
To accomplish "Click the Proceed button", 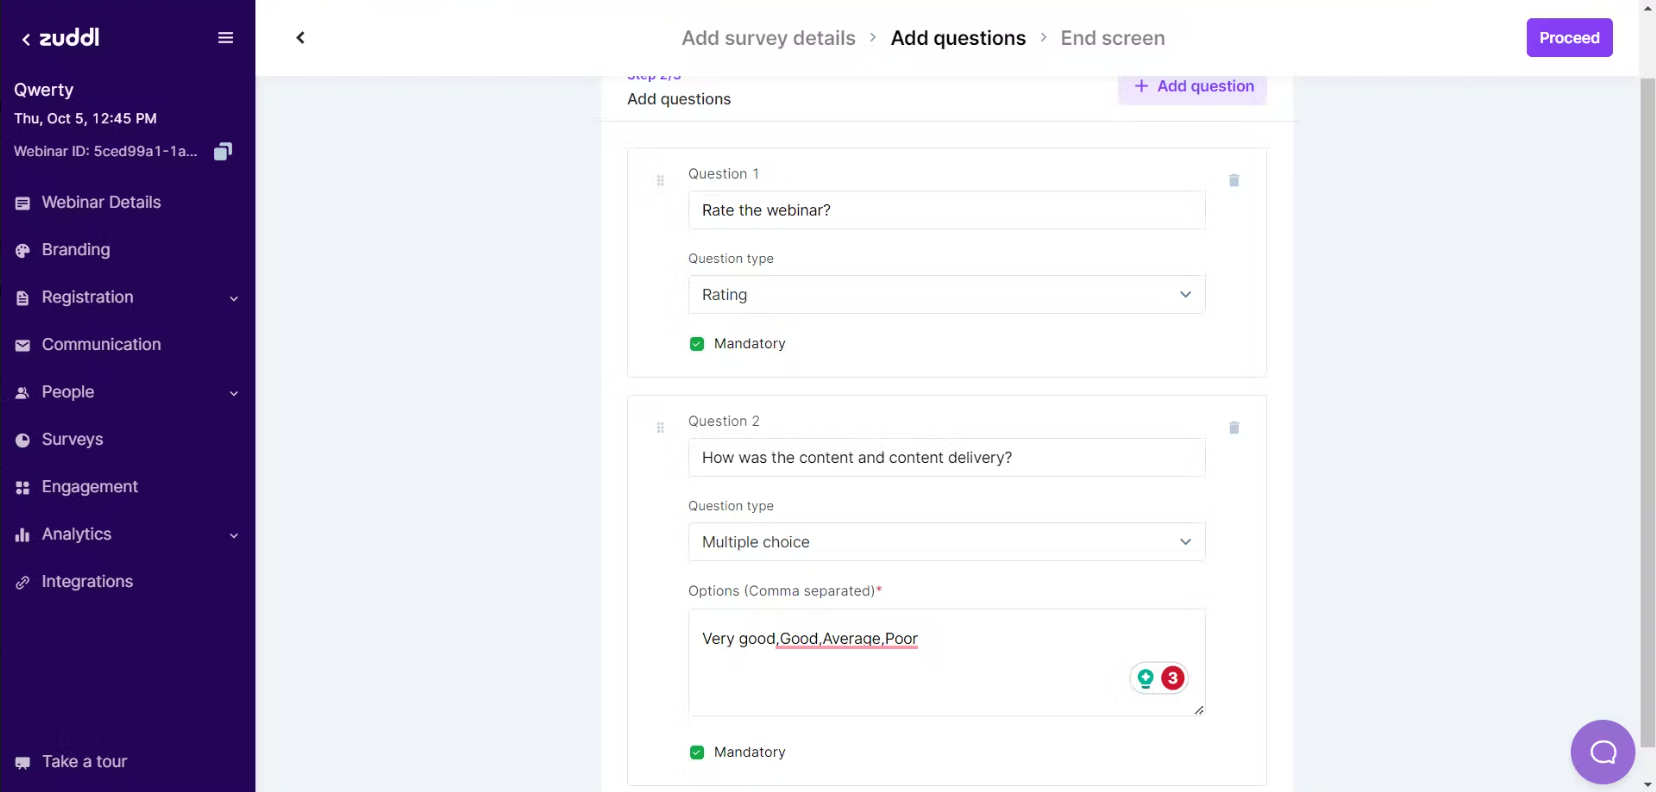I will [x=1569, y=38].
